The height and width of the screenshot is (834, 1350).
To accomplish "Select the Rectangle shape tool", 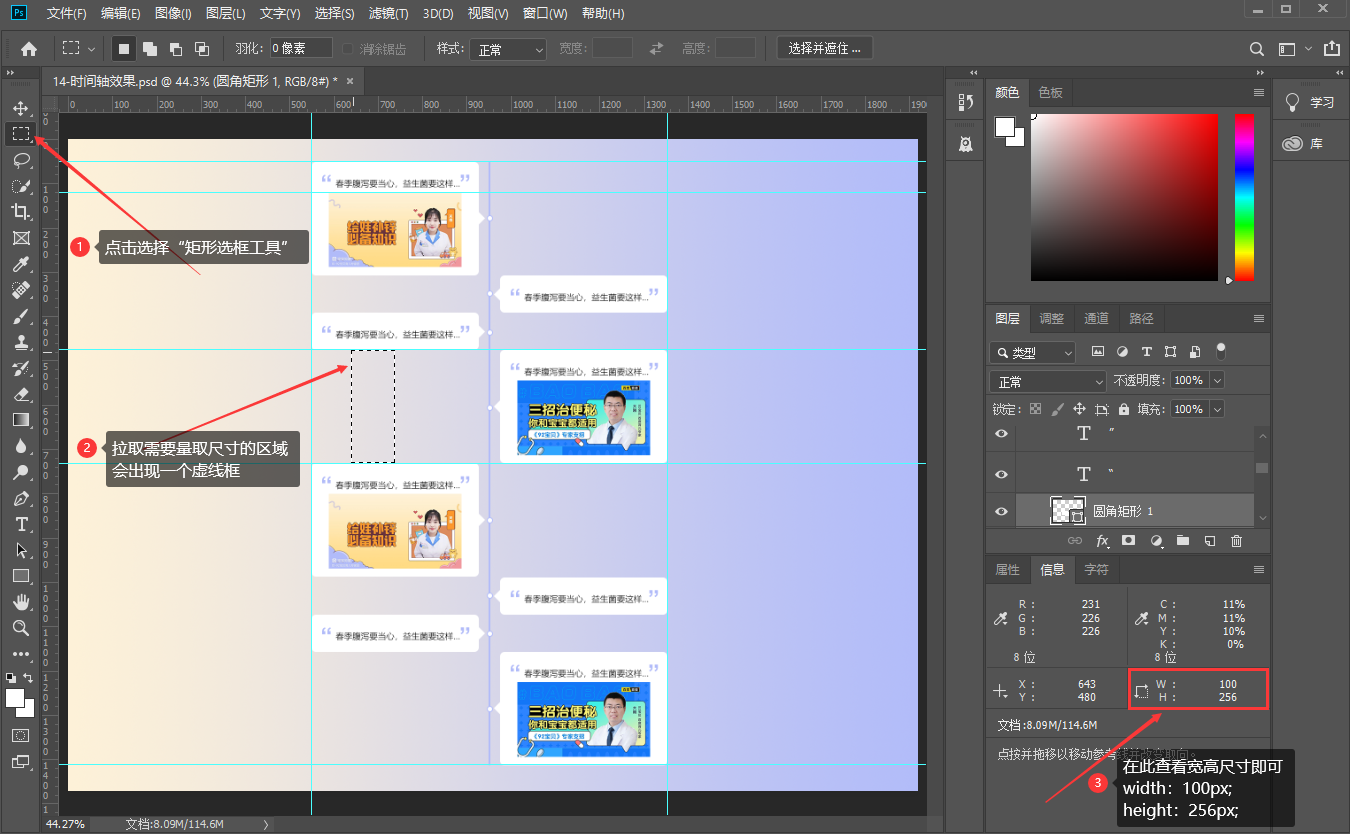I will pyautogui.click(x=20, y=576).
